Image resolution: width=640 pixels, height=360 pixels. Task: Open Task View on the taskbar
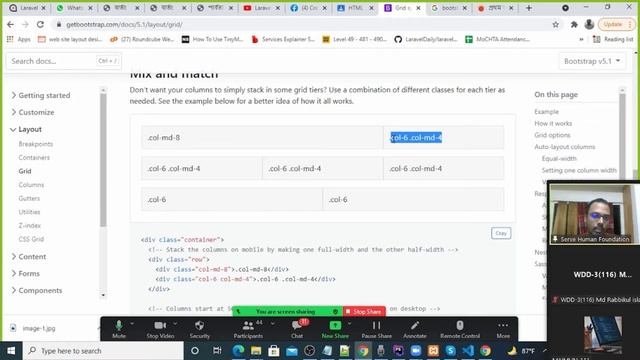click(217, 351)
